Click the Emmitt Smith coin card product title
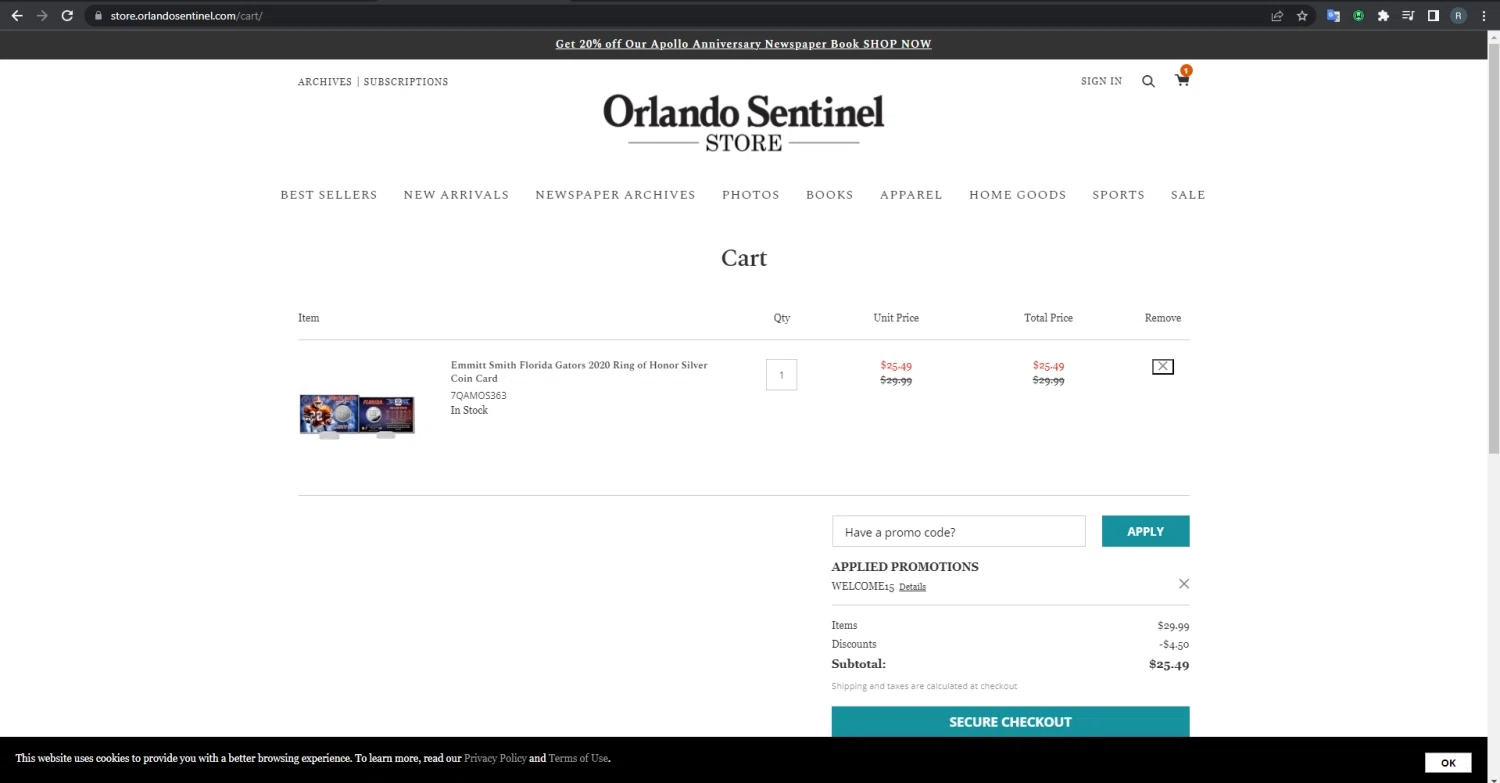Viewport: 1500px width, 783px height. coord(579,372)
